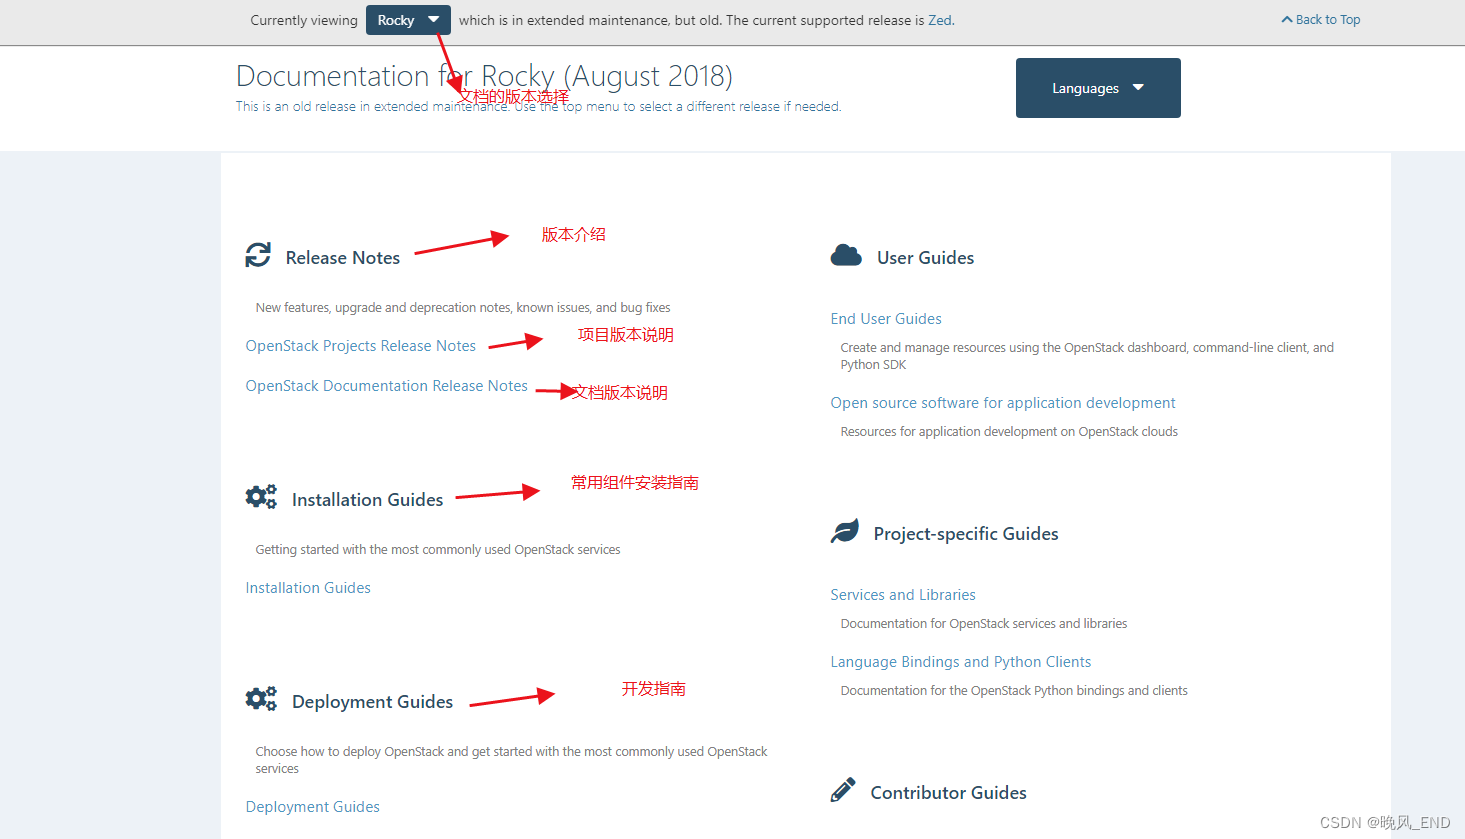Open the Zed release link
Viewport: 1465px width, 839px height.
(939, 19)
